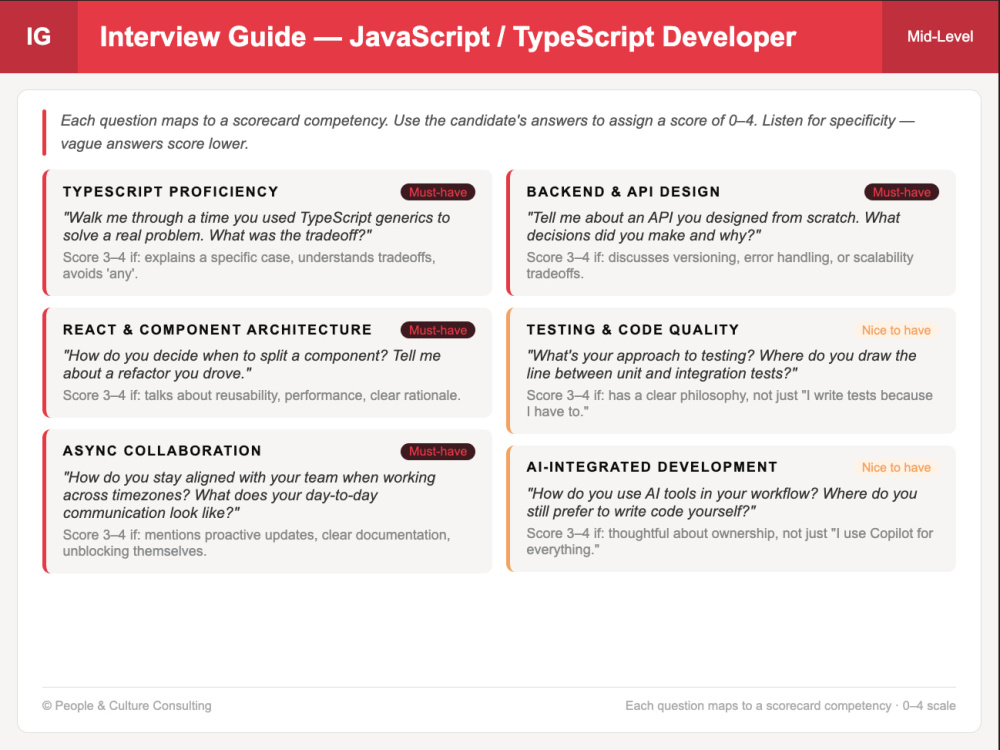Click scoring note about clear philosophy
This screenshot has width=1000, height=750.
click(x=730, y=403)
